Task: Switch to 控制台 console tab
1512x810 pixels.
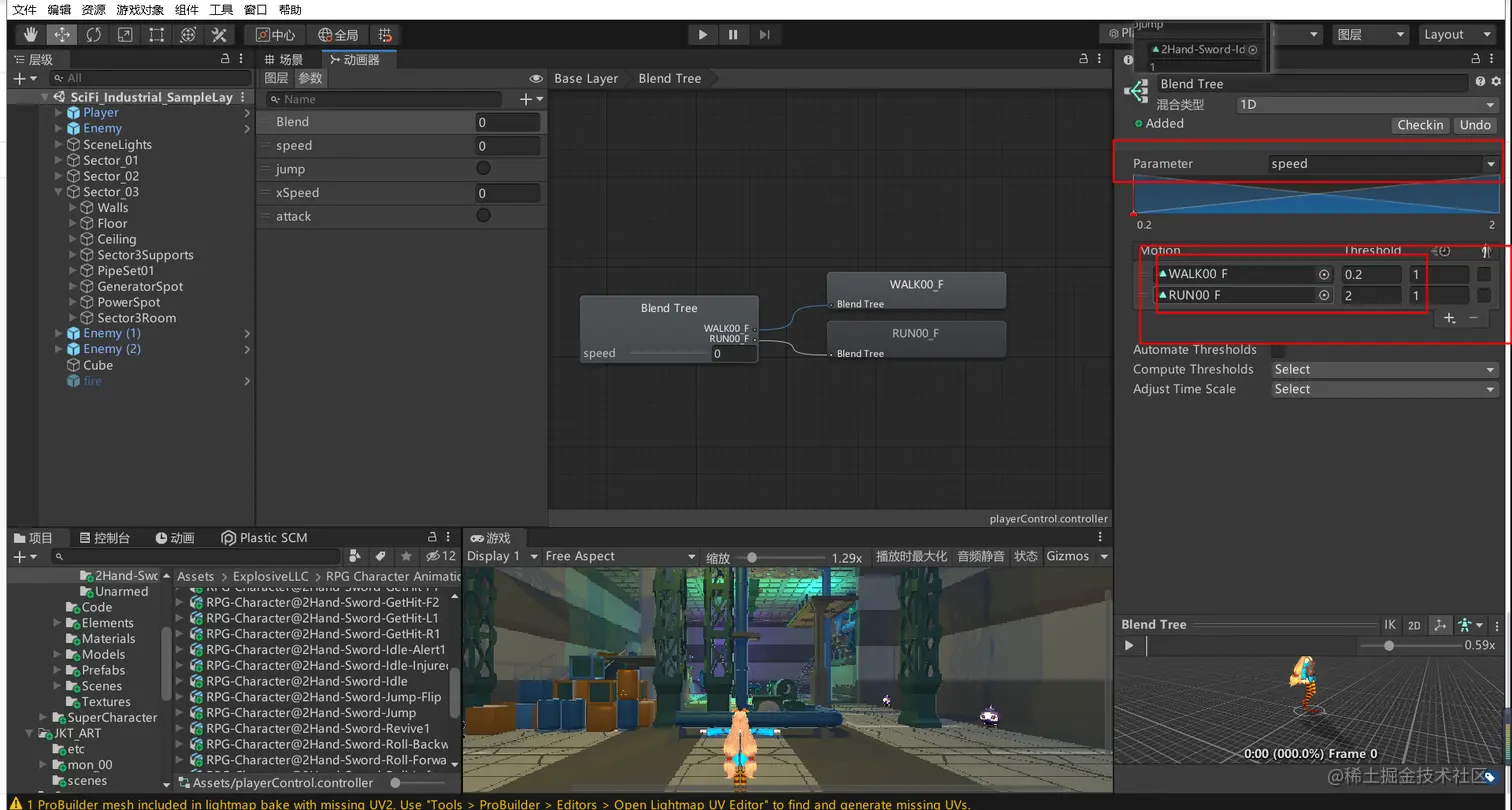Action: pyautogui.click(x=104, y=538)
